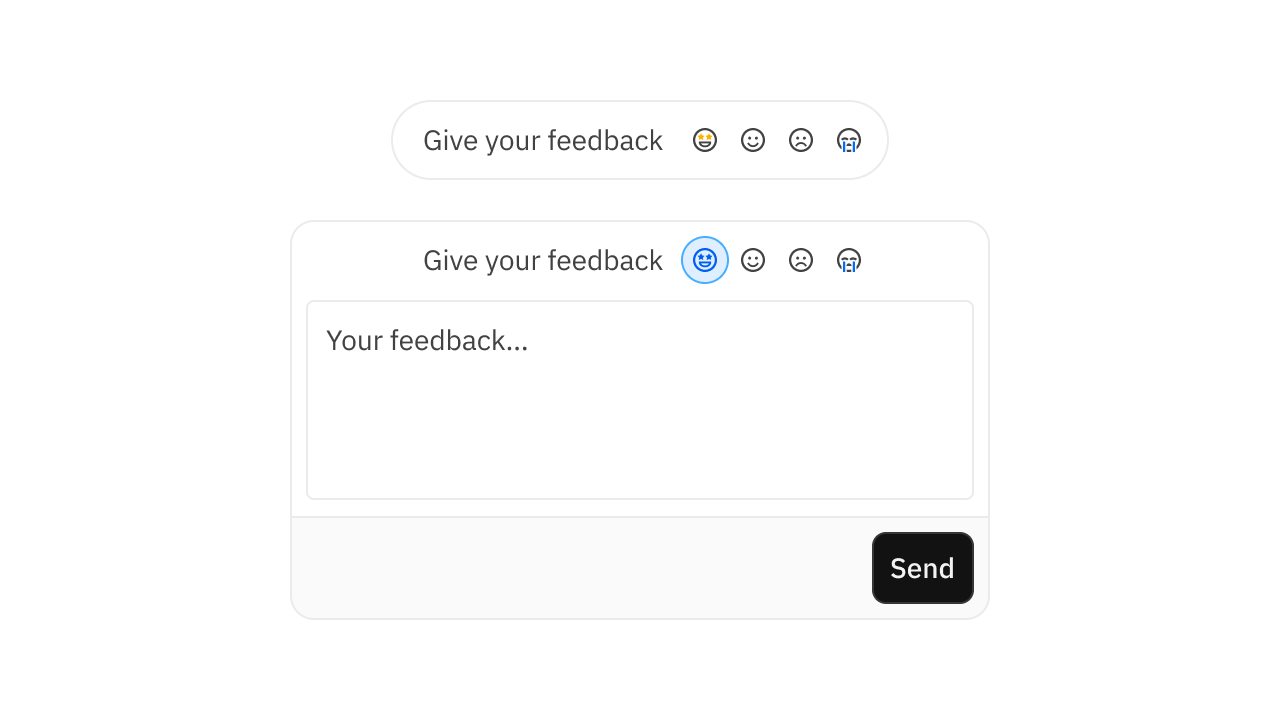
Task: Click the 'Give your feedback' label on top widget
Action: click(542, 140)
